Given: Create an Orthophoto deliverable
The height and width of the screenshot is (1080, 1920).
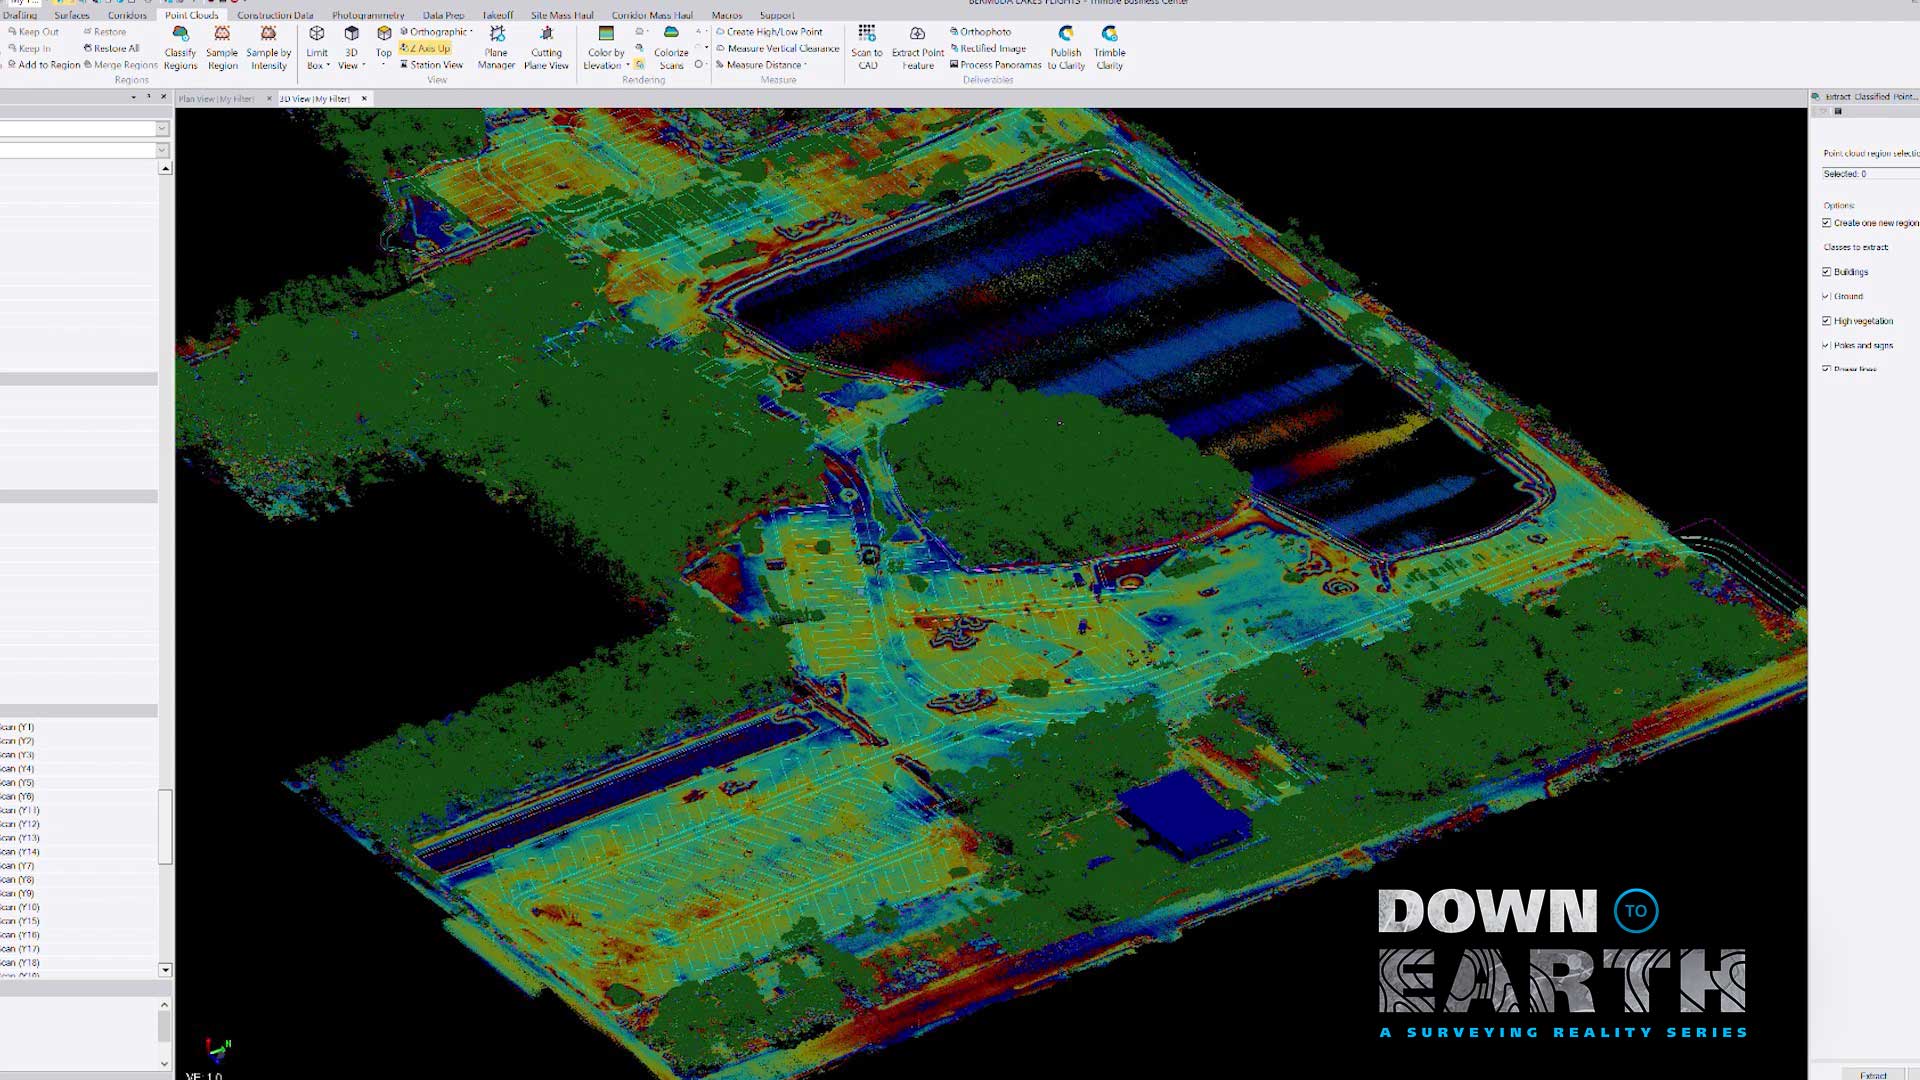Looking at the screenshot, I should click(x=980, y=32).
